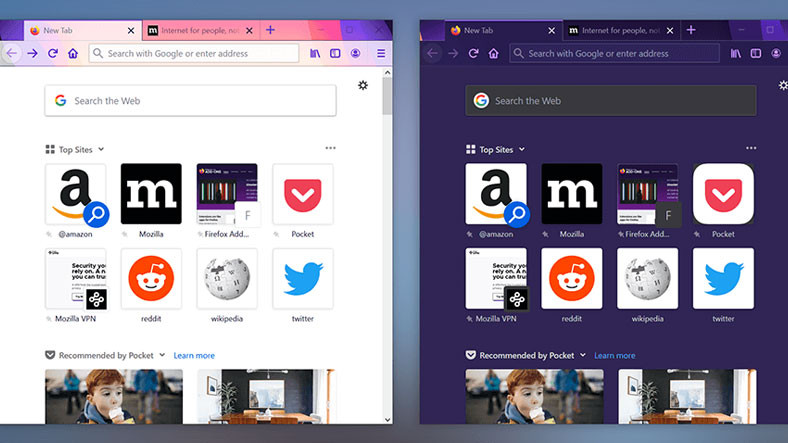Click Learn more link in dark window
This screenshot has height=443, width=788.
[615, 356]
